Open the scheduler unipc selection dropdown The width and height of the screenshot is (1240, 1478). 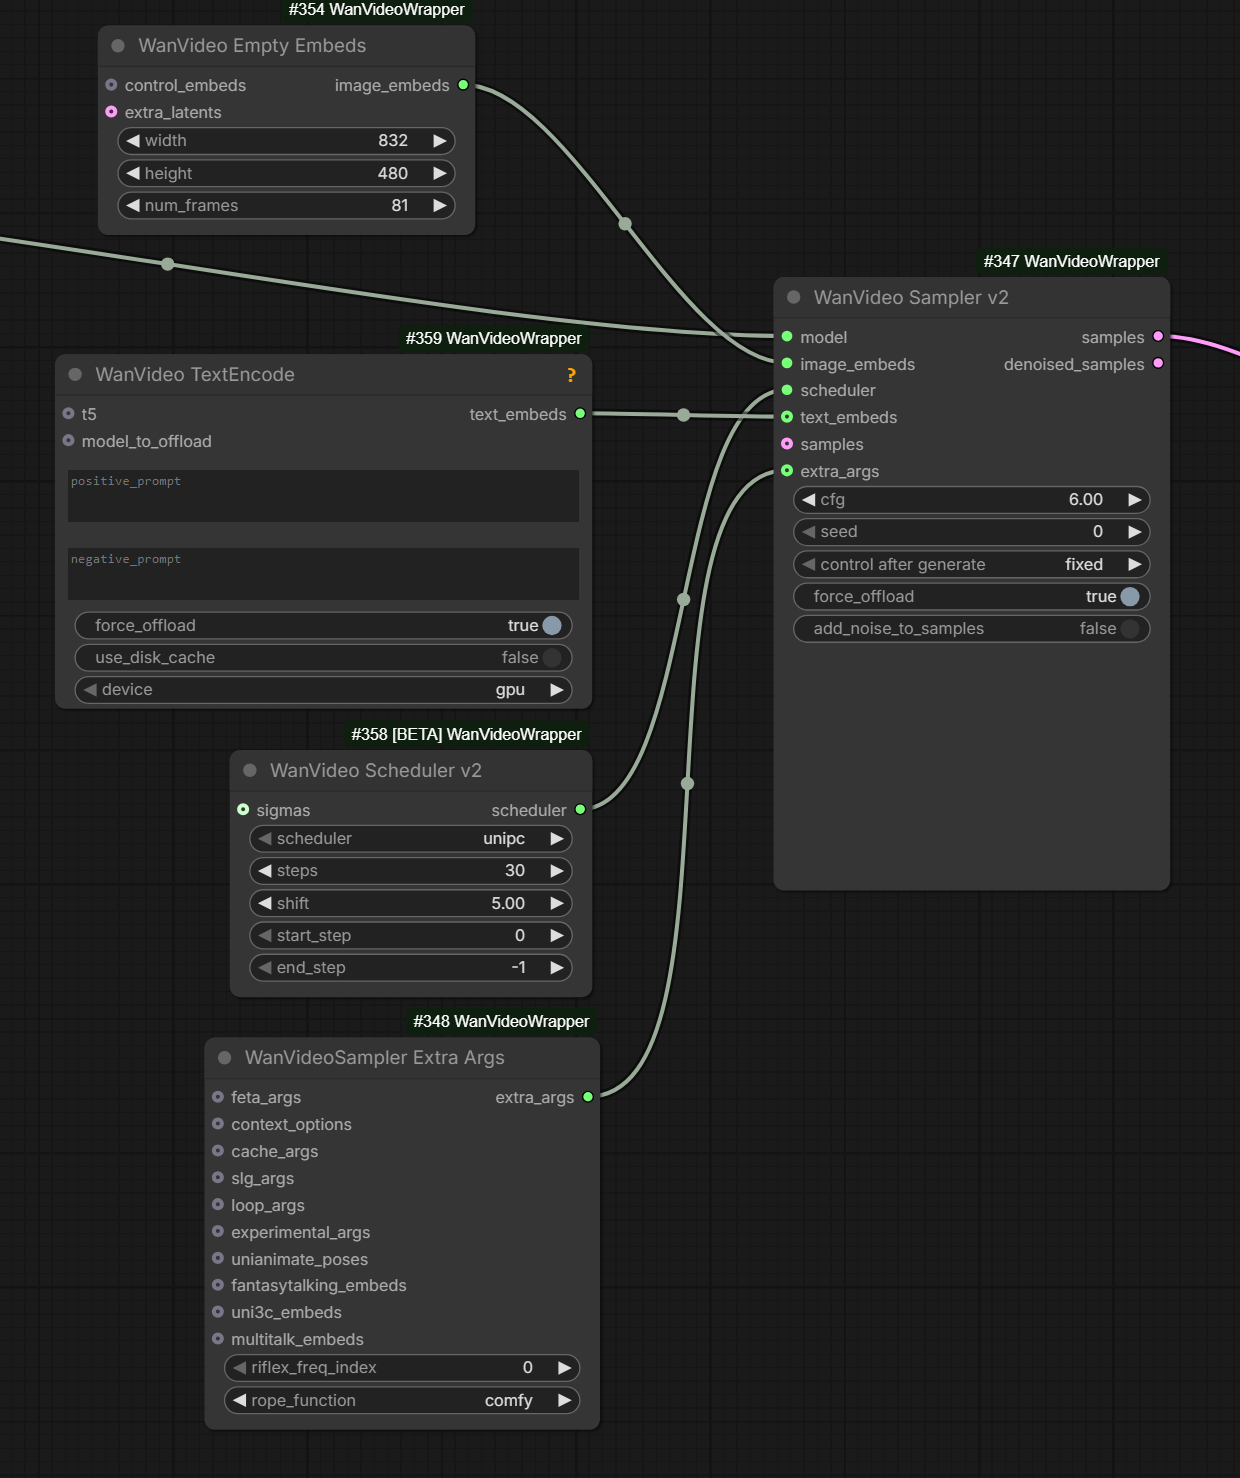point(410,838)
